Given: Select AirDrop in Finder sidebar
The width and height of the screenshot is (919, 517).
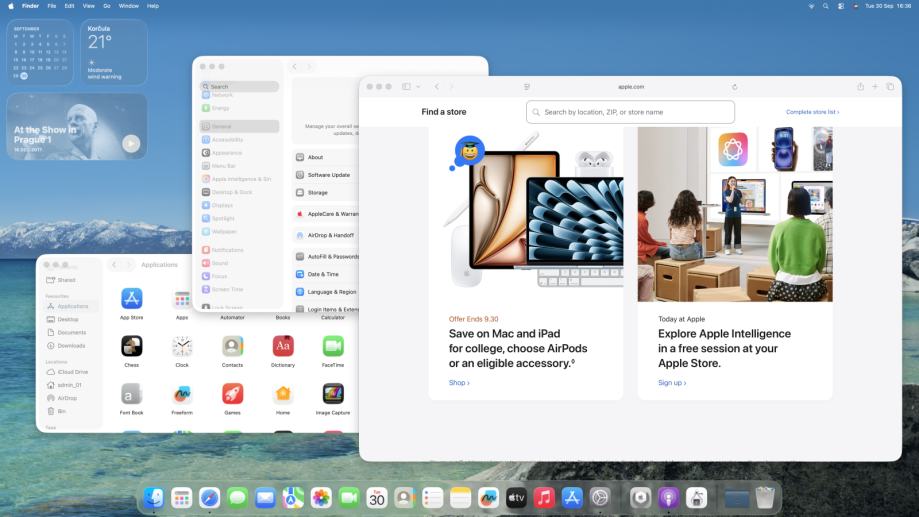Looking at the screenshot, I should click(68, 398).
